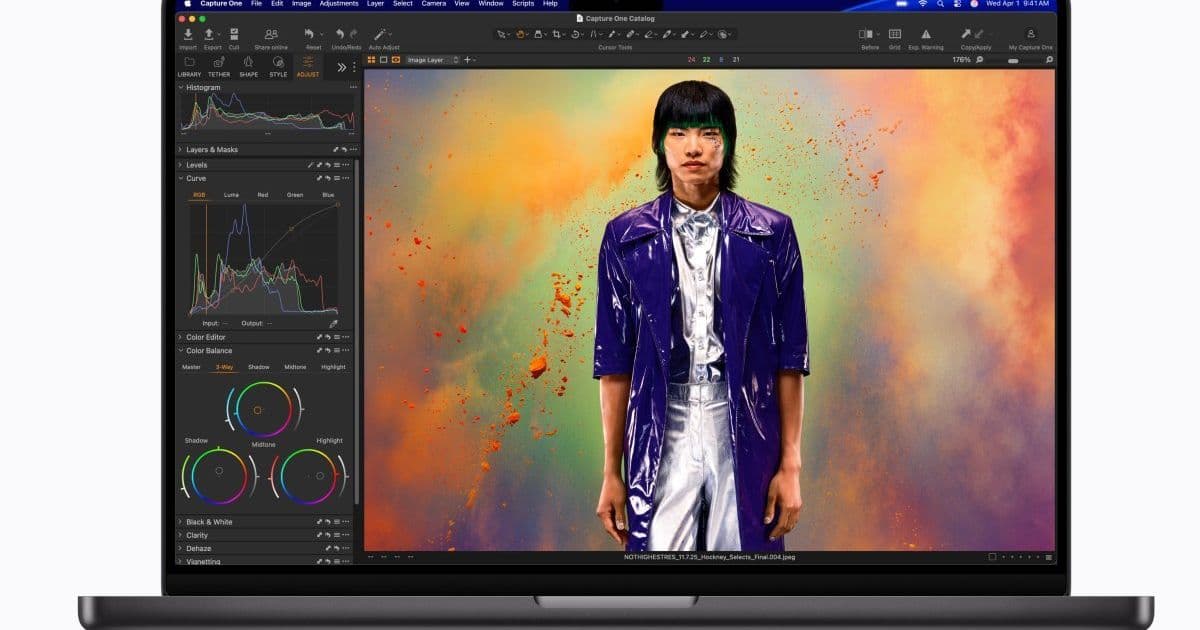Click the Share online icon
The width and height of the screenshot is (1200, 630).
(270, 33)
